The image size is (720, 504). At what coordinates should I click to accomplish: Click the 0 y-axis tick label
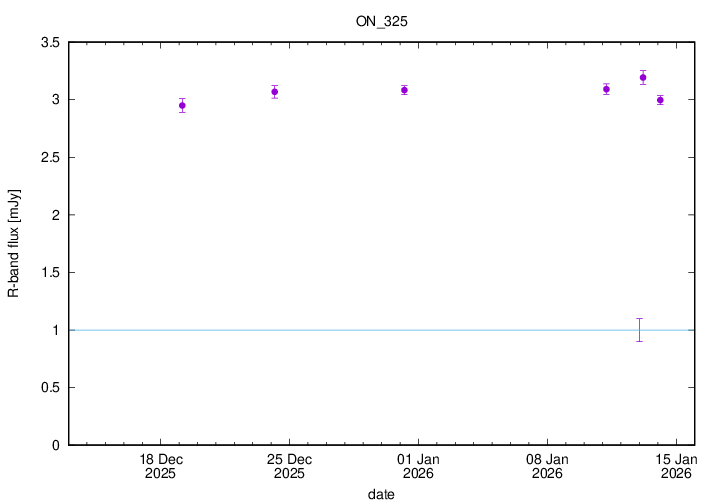tap(56, 445)
